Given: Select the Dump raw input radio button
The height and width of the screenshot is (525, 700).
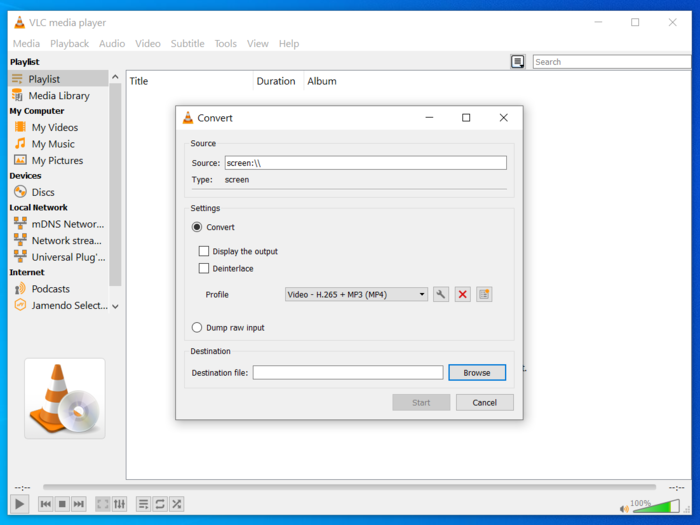Looking at the screenshot, I should coord(197,327).
